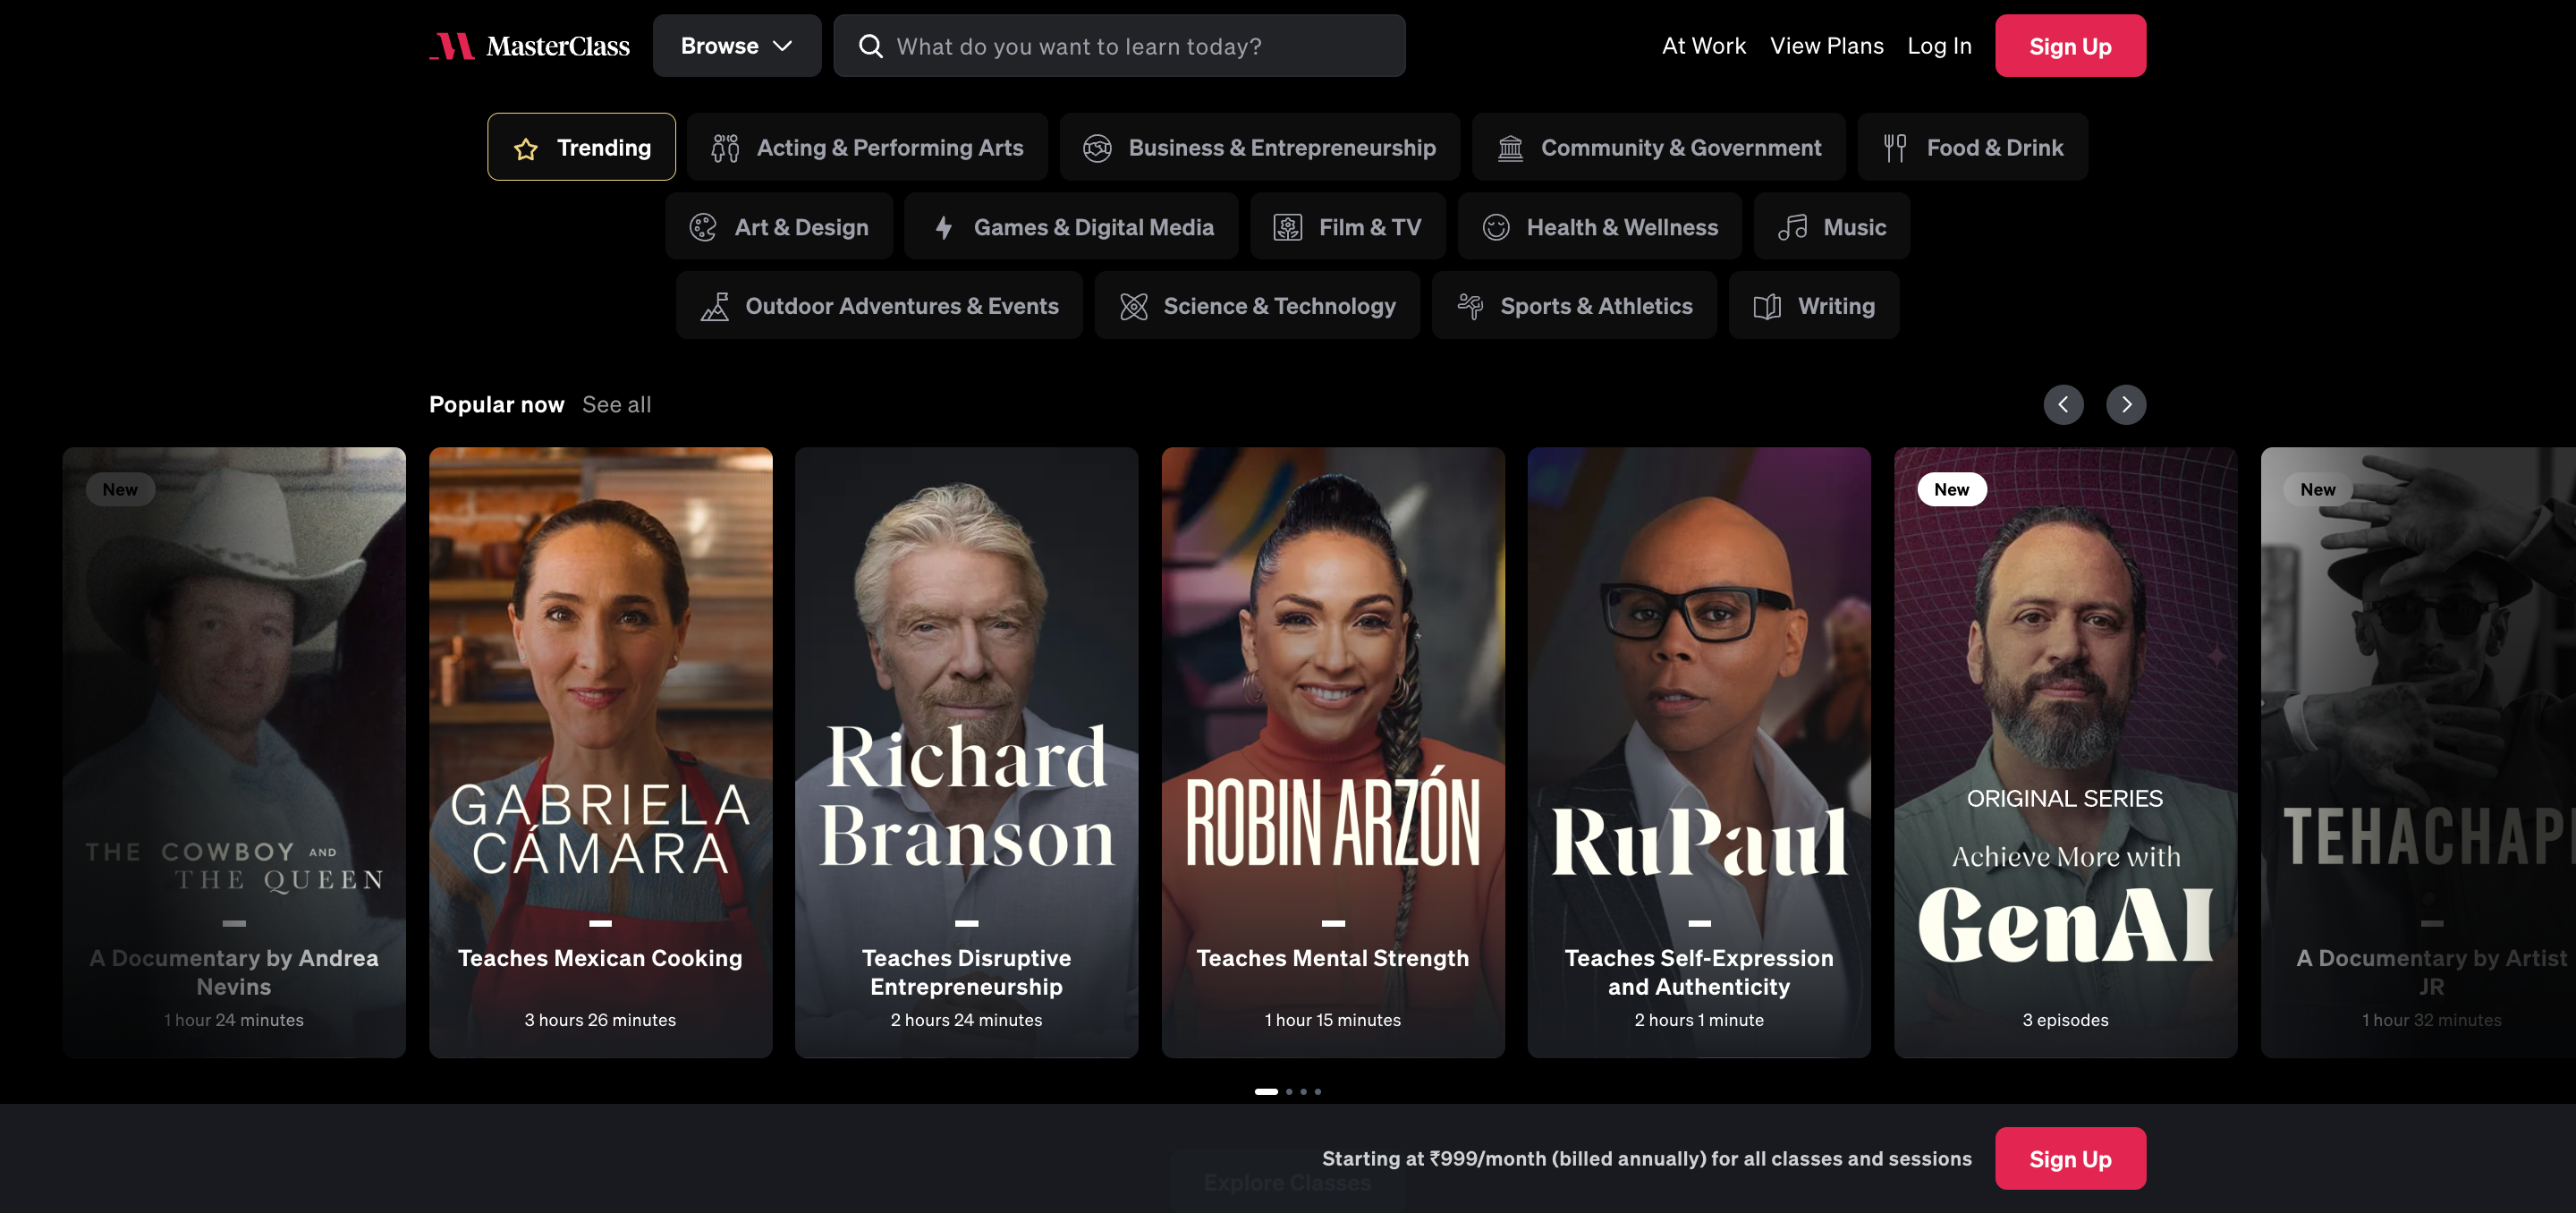This screenshot has width=2576, height=1213.
Task: Open Robin Arzón Mental Strength class
Action: pos(1333,752)
